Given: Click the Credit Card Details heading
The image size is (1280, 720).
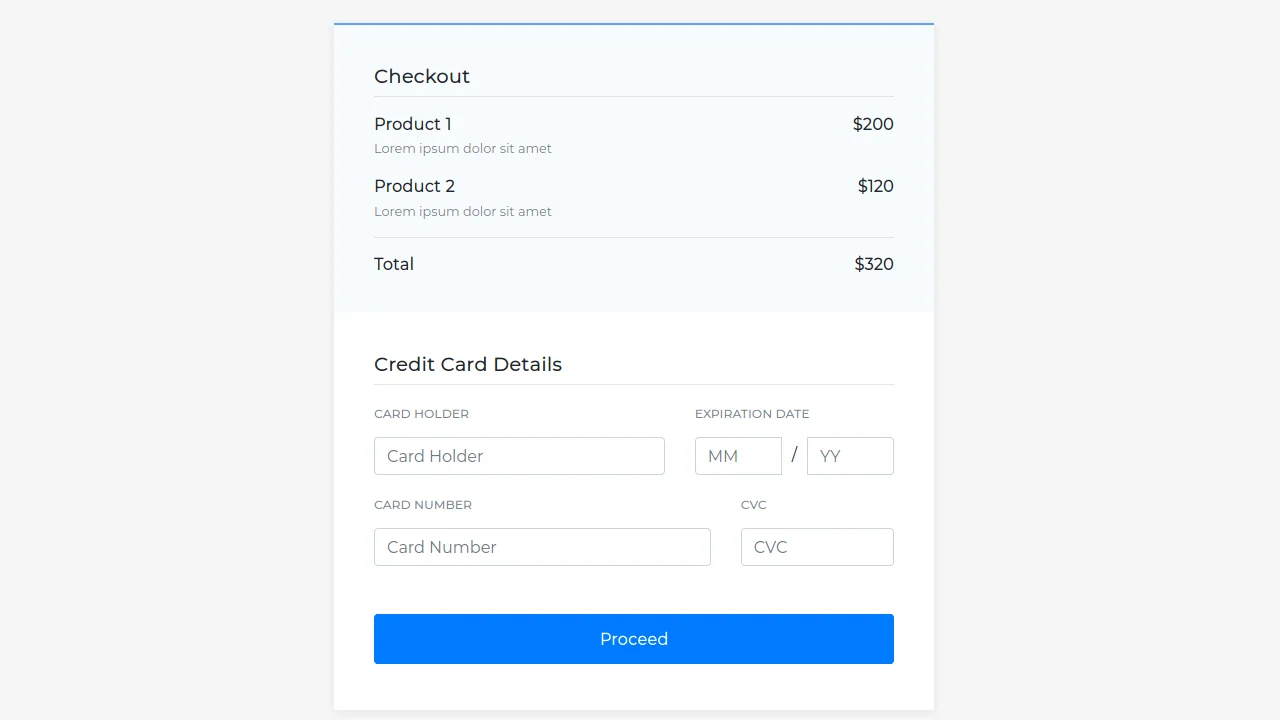Looking at the screenshot, I should click(468, 364).
